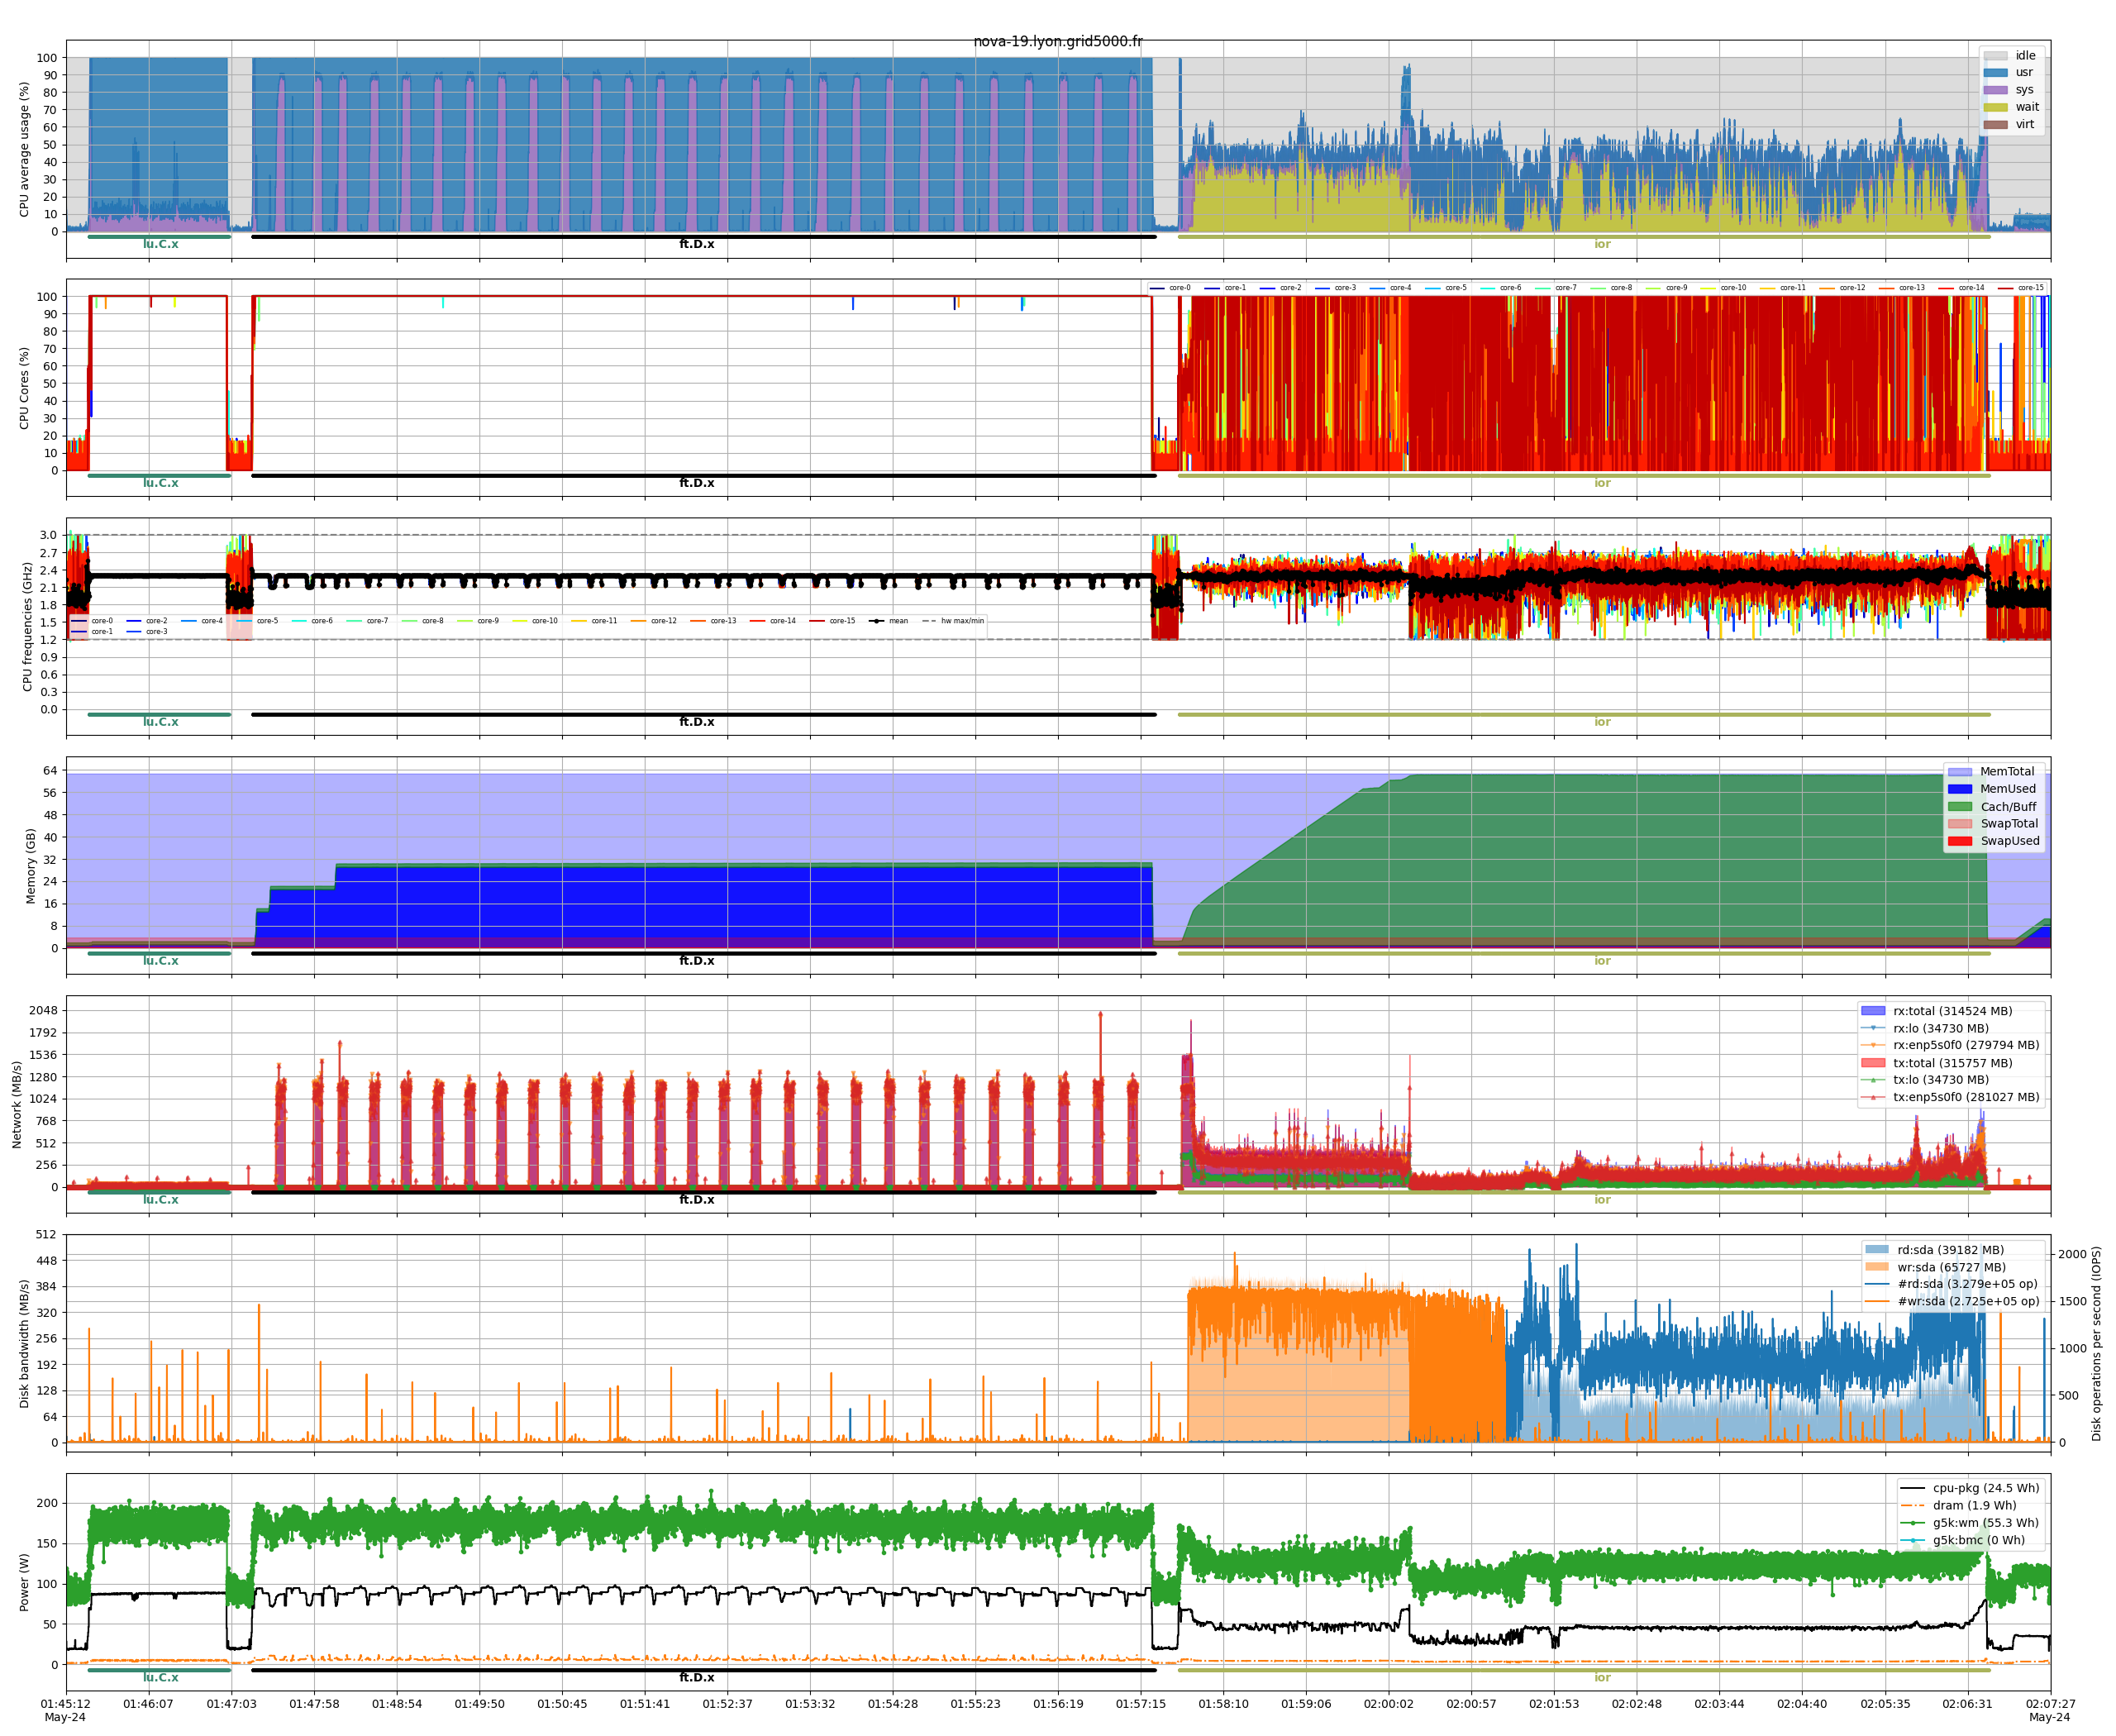Click the "150" tick on the Power axis
The height and width of the screenshot is (1736, 2116).
click(x=47, y=1544)
